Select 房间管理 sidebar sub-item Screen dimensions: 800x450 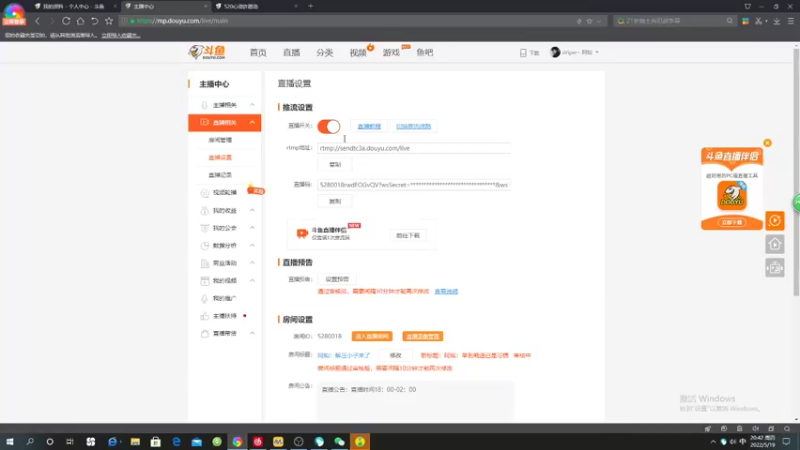(220, 140)
